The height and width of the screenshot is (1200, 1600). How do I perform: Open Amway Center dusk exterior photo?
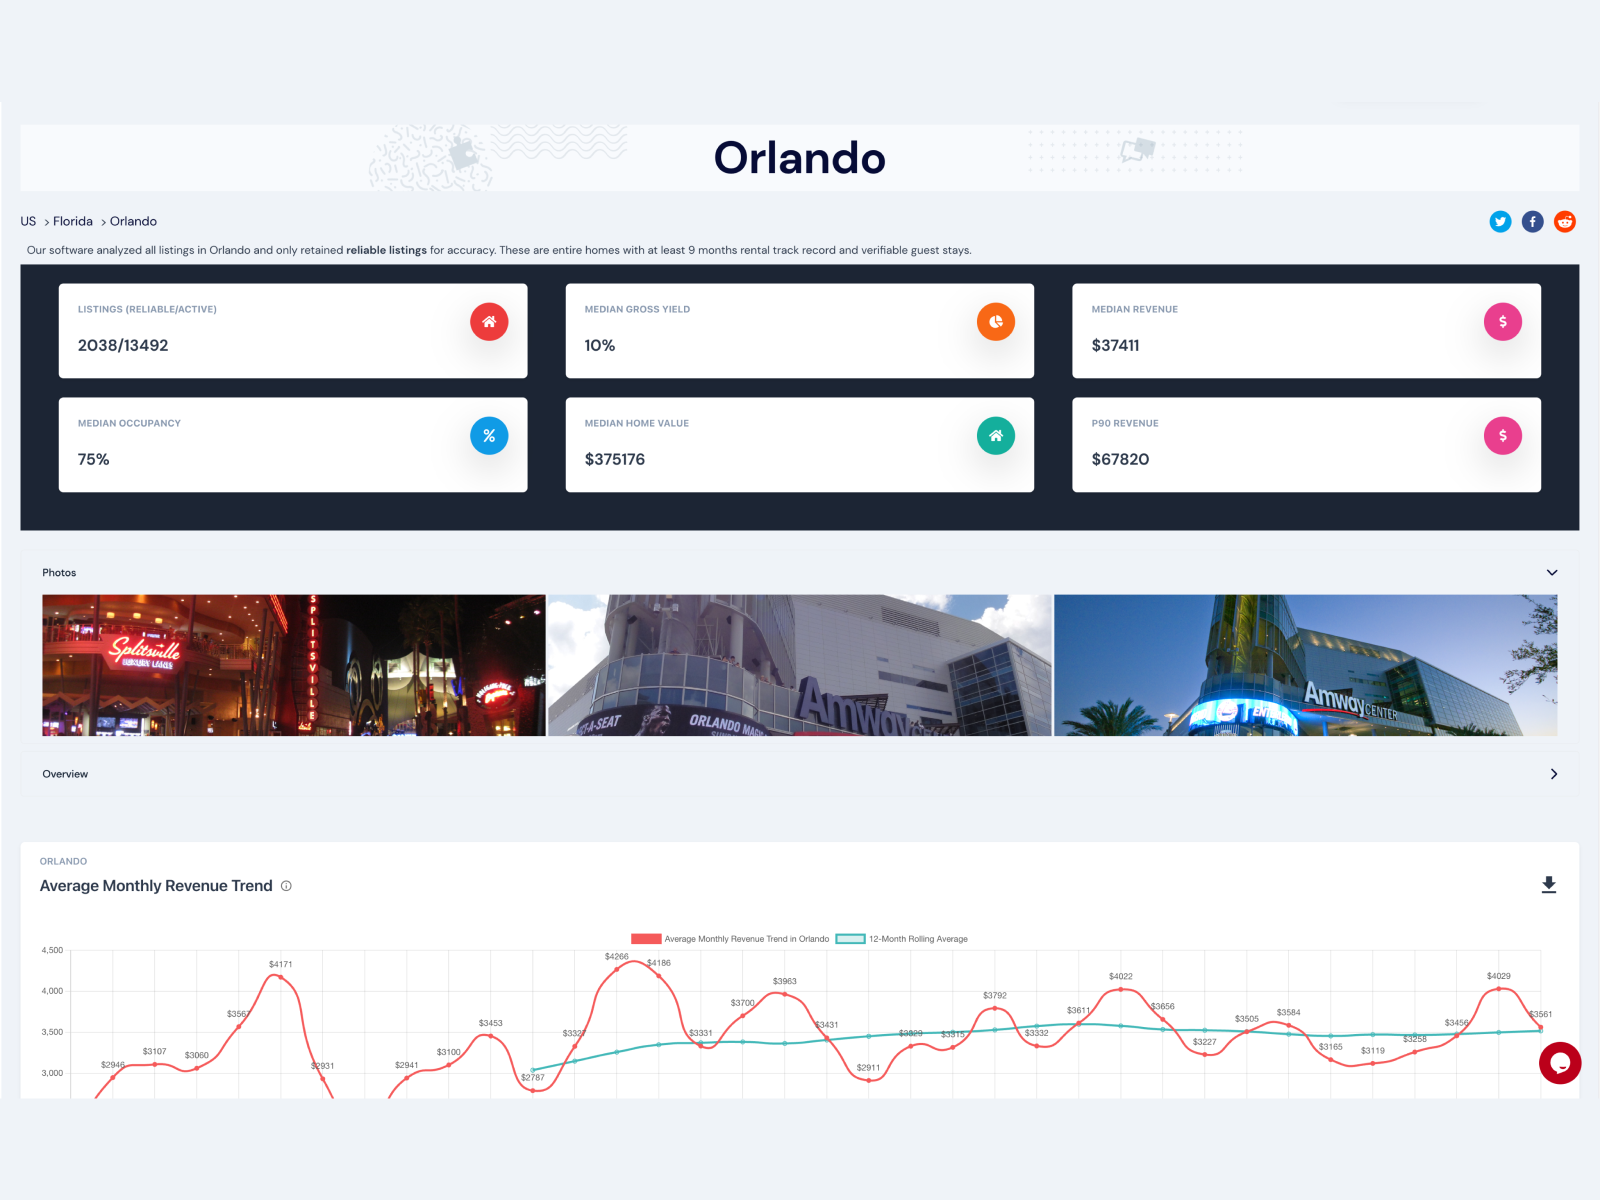pos(1306,666)
